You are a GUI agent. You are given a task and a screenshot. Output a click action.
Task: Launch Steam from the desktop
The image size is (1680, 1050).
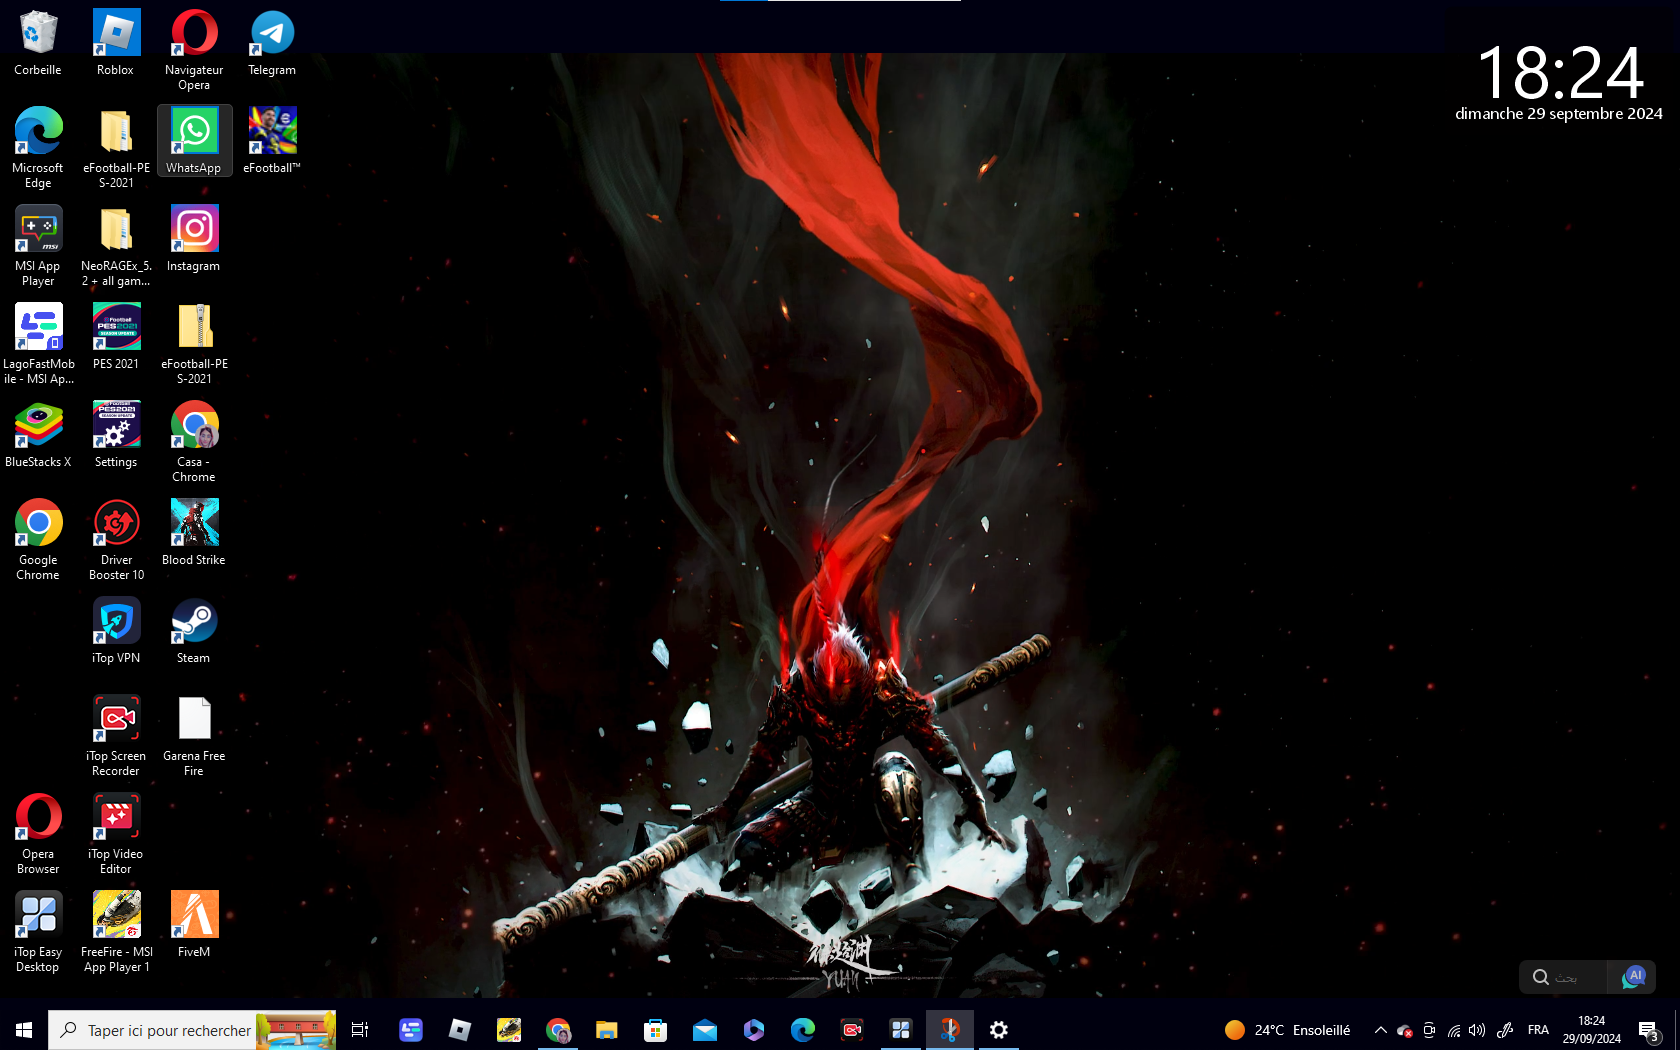(x=194, y=630)
